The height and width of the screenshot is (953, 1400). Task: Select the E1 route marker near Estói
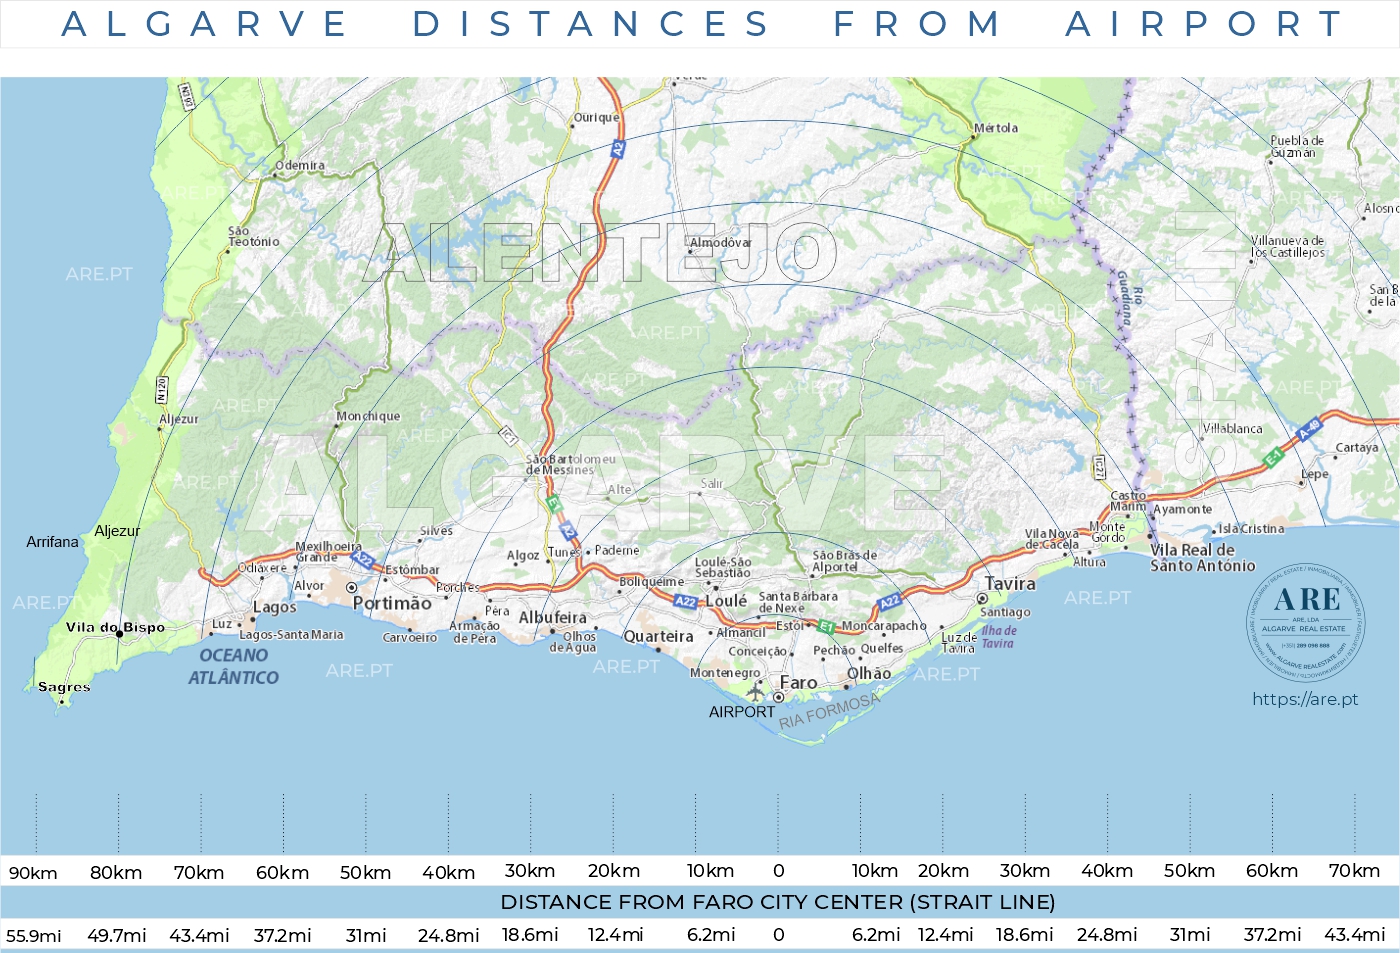pyautogui.click(x=826, y=626)
